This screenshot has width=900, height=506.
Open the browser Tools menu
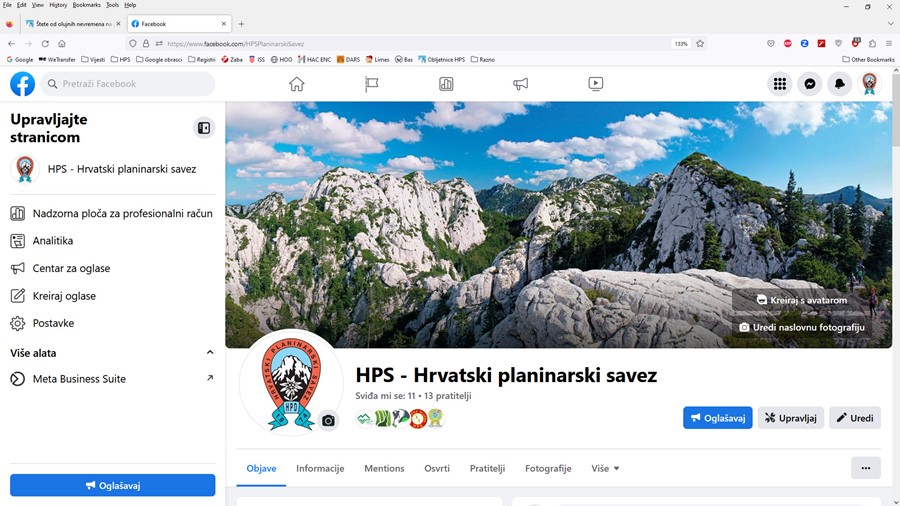tap(112, 5)
